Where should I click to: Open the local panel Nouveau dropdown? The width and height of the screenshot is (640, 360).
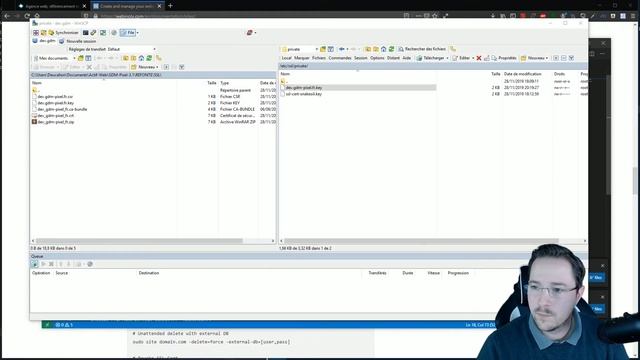145,67
